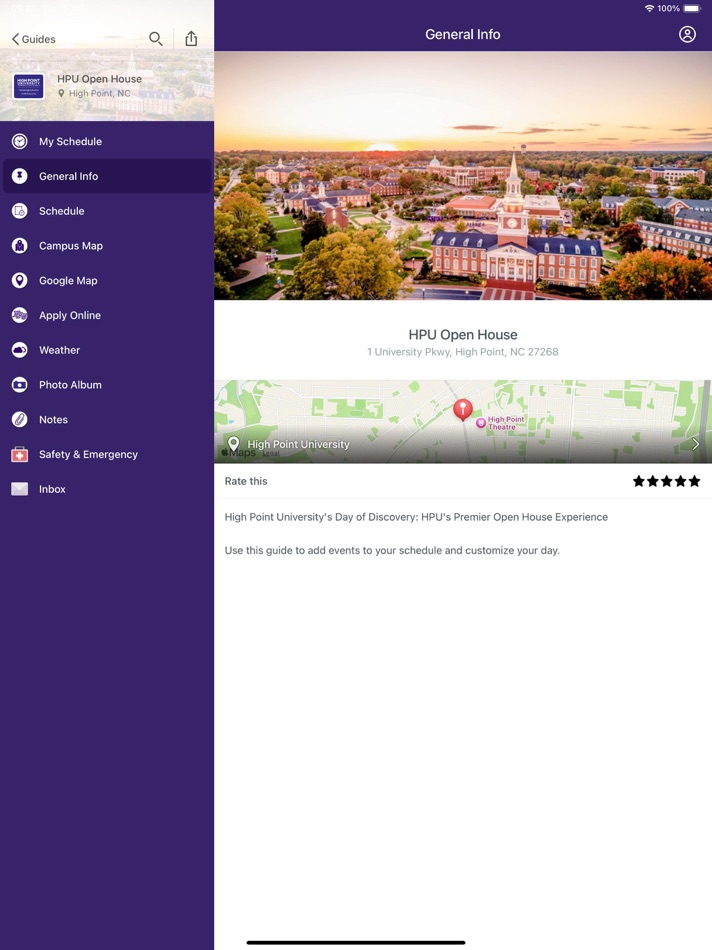712x950 pixels.
Task: Go back to Guides
Action: coord(34,39)
